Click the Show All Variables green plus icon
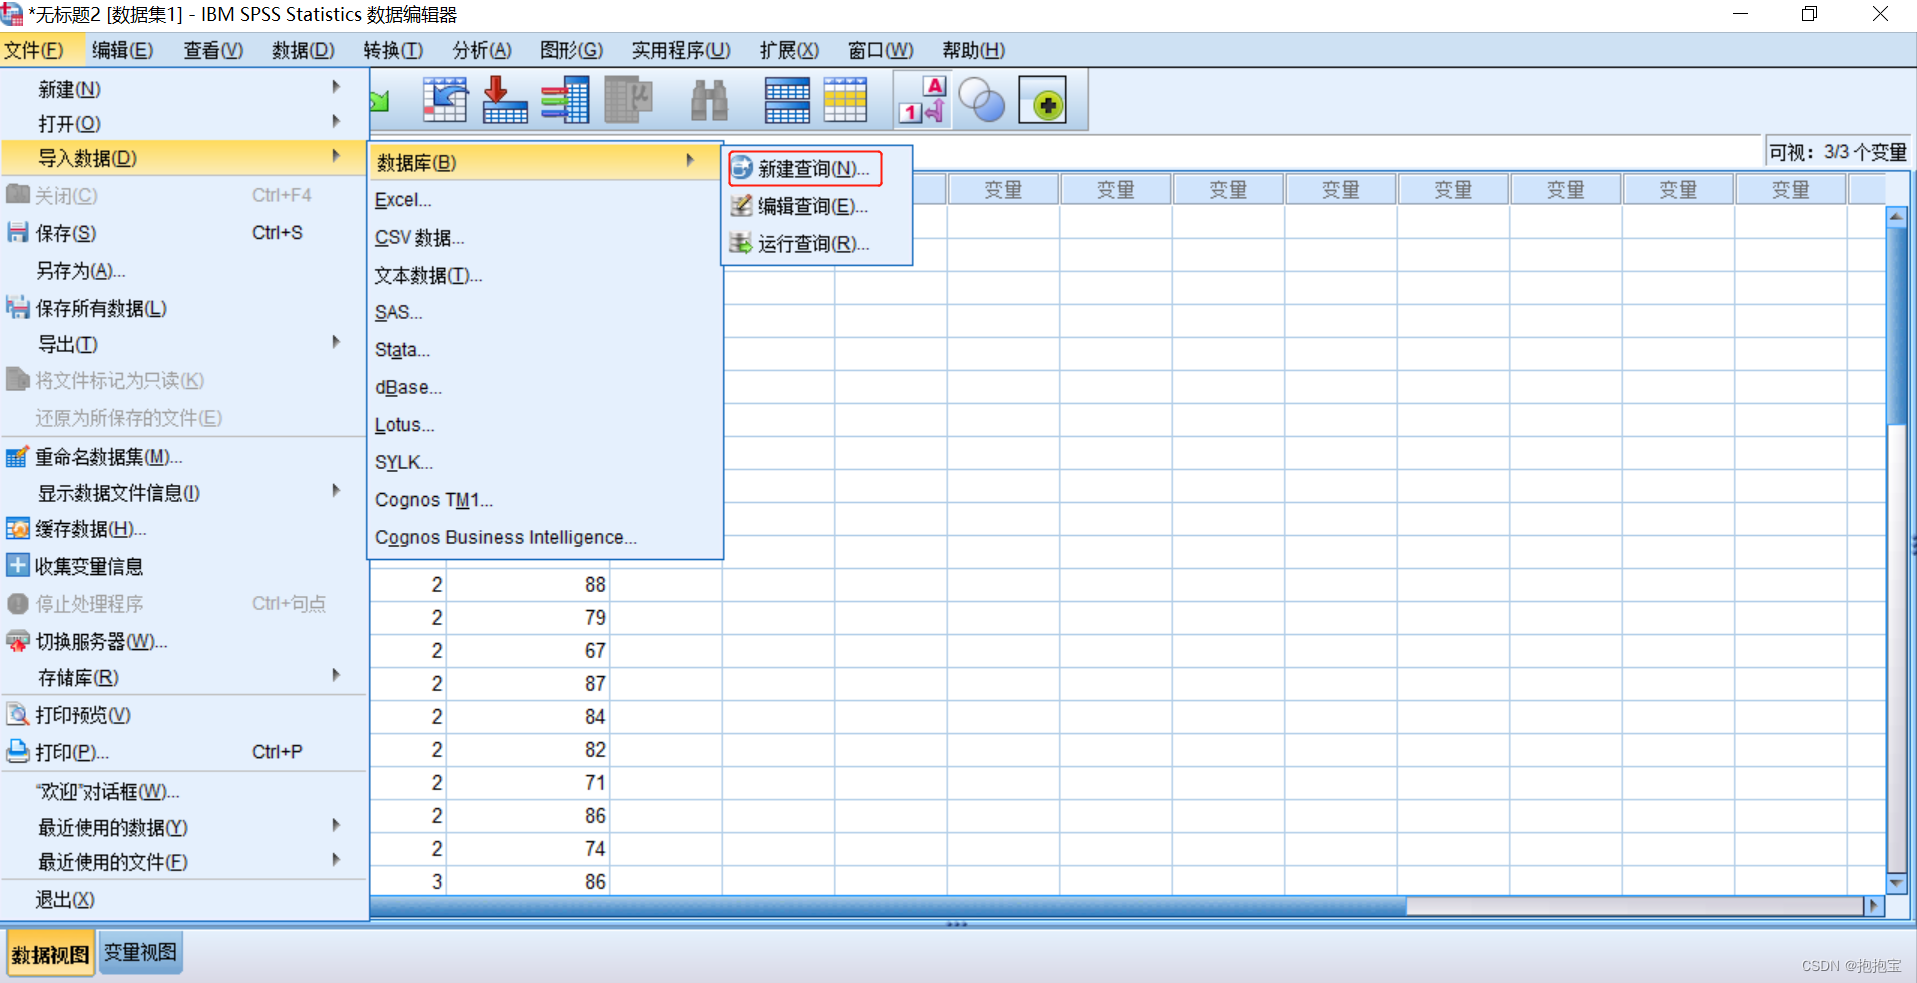Image resolution: width=1917 pixels, height=983 pixels. (1043, 100)
